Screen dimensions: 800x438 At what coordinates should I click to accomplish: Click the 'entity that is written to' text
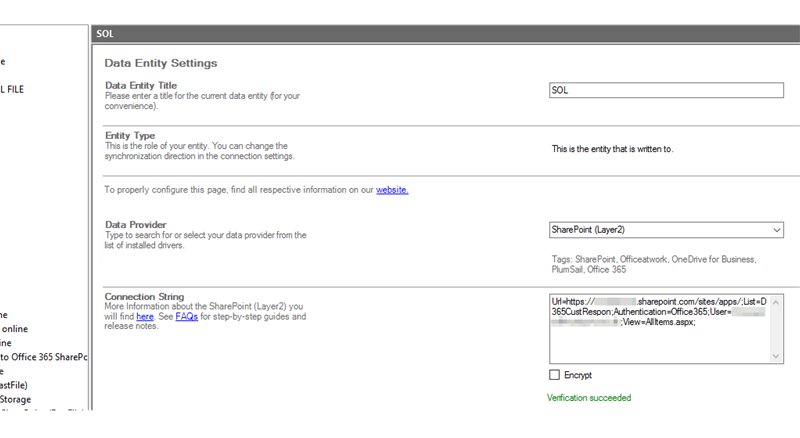612,149
